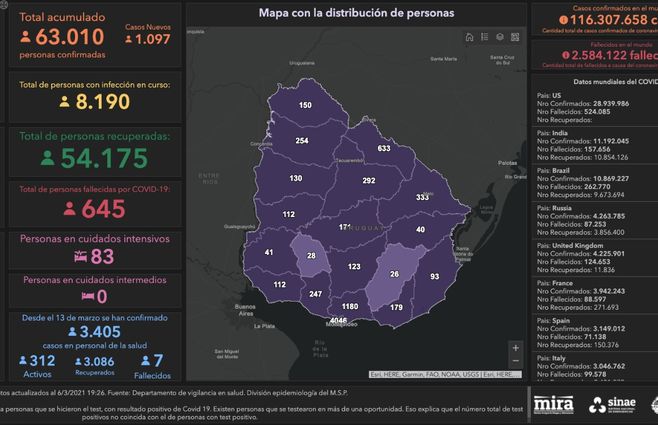Image resolution: width=658 pixels, height=425 pixels.
Task: Open the map layers icon
Action: (x=499, y=38)
